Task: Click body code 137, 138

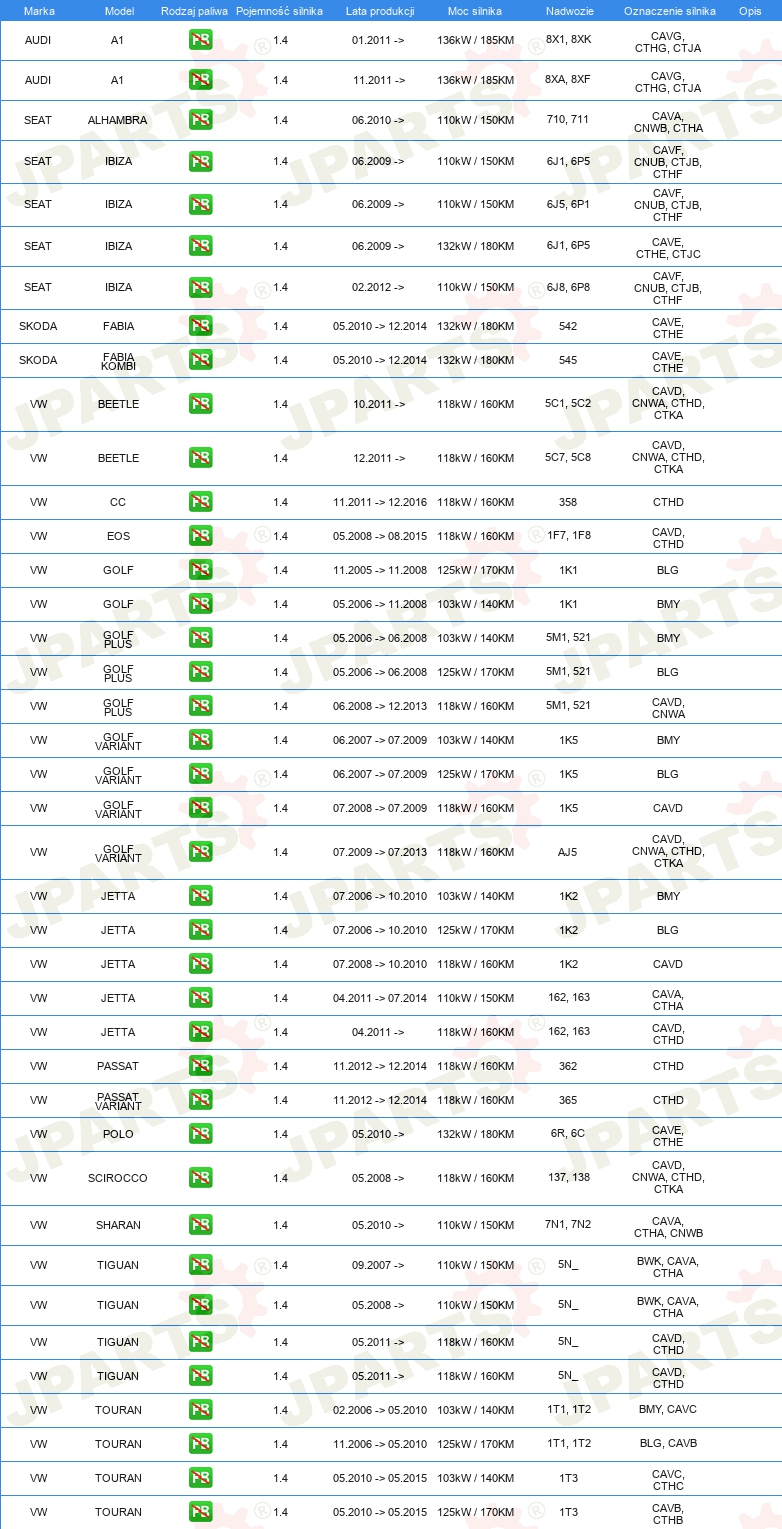Action: pyautogui.click(x=568, y=1178)
